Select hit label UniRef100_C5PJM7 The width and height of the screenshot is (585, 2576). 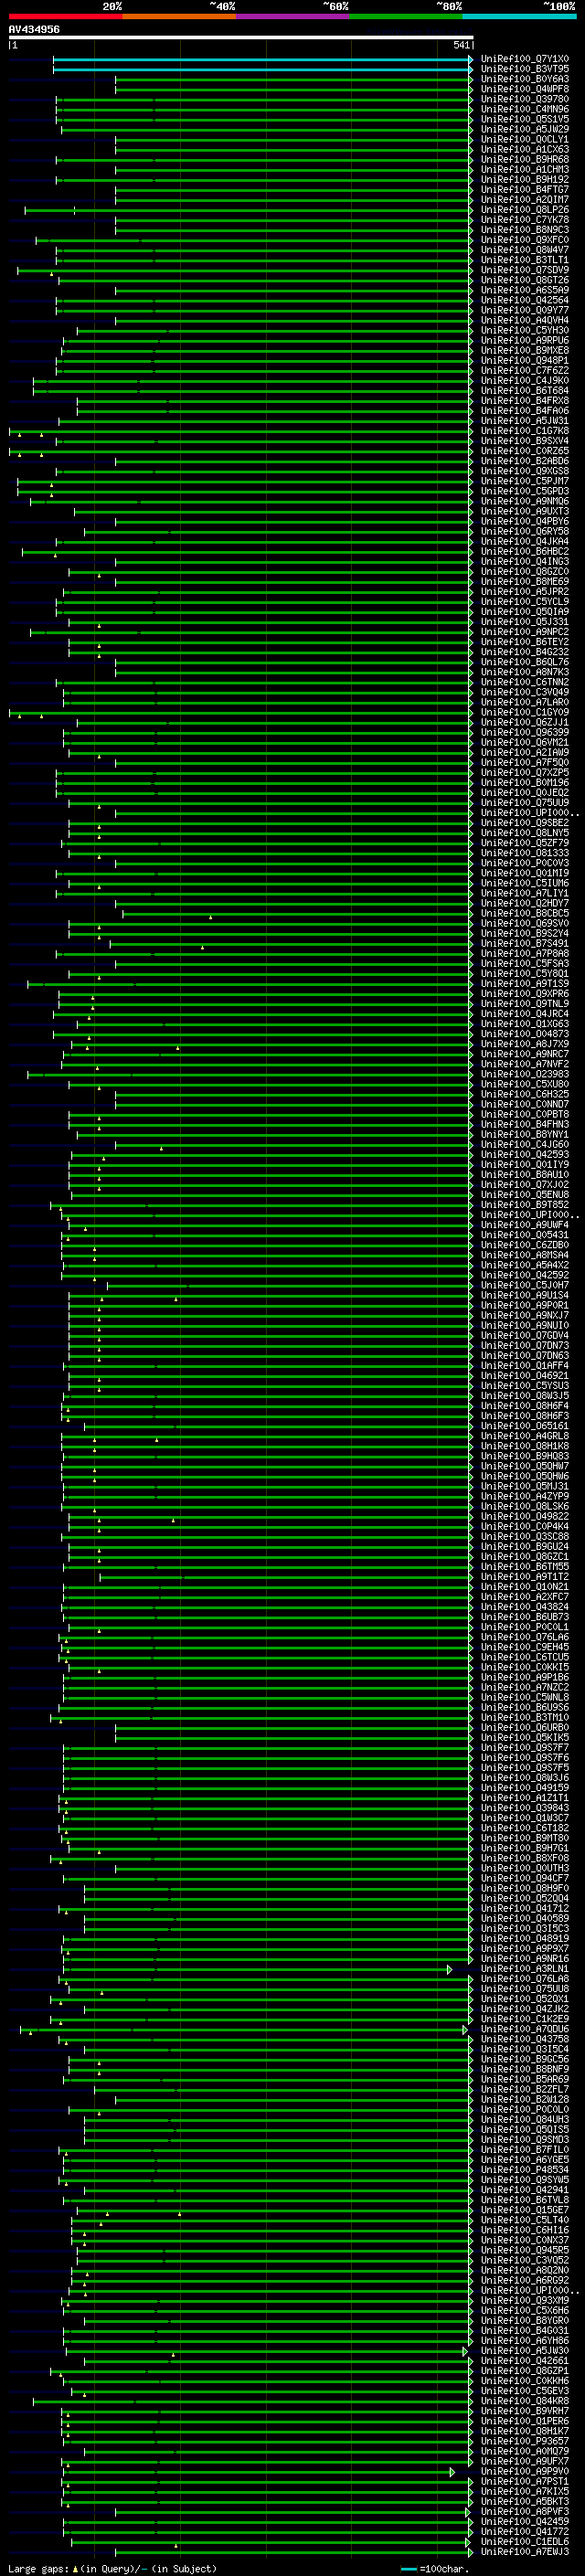pyautogui.click(x=525, y=481)
